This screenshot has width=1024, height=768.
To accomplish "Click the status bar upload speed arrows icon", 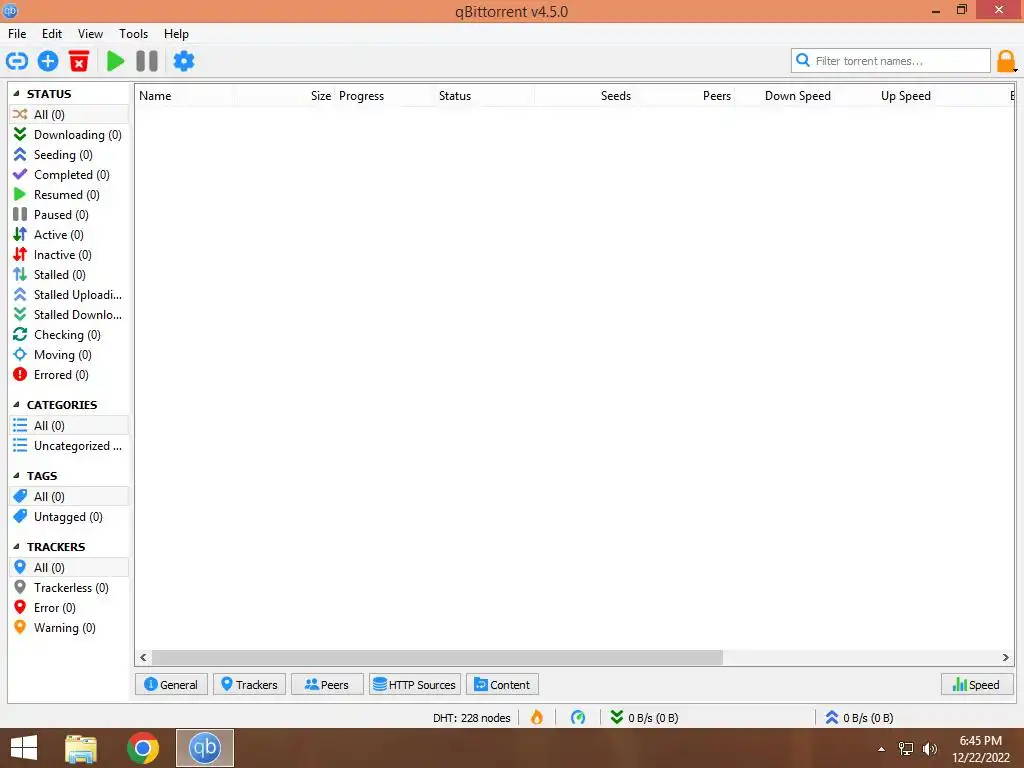I will click(831, 717).
